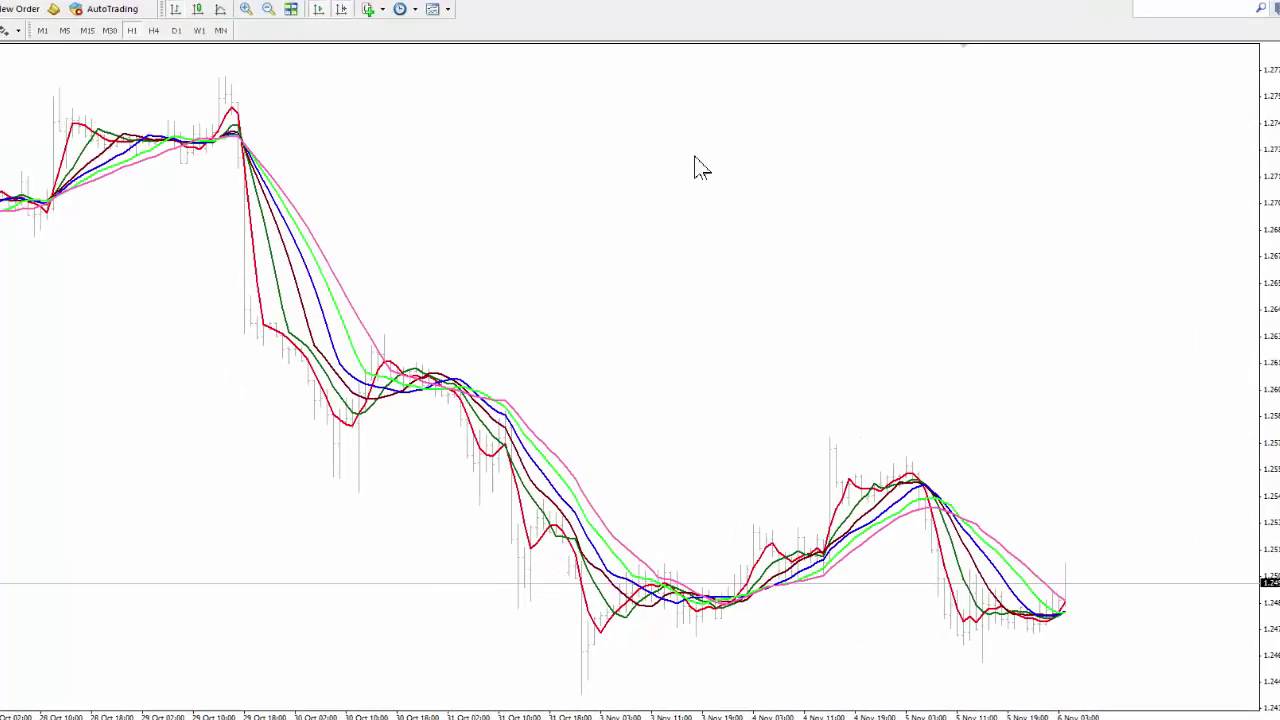The width and height of the screenshot is (1280, 720).
Task: Select the M15 timeframe
Action: point(87,31)
